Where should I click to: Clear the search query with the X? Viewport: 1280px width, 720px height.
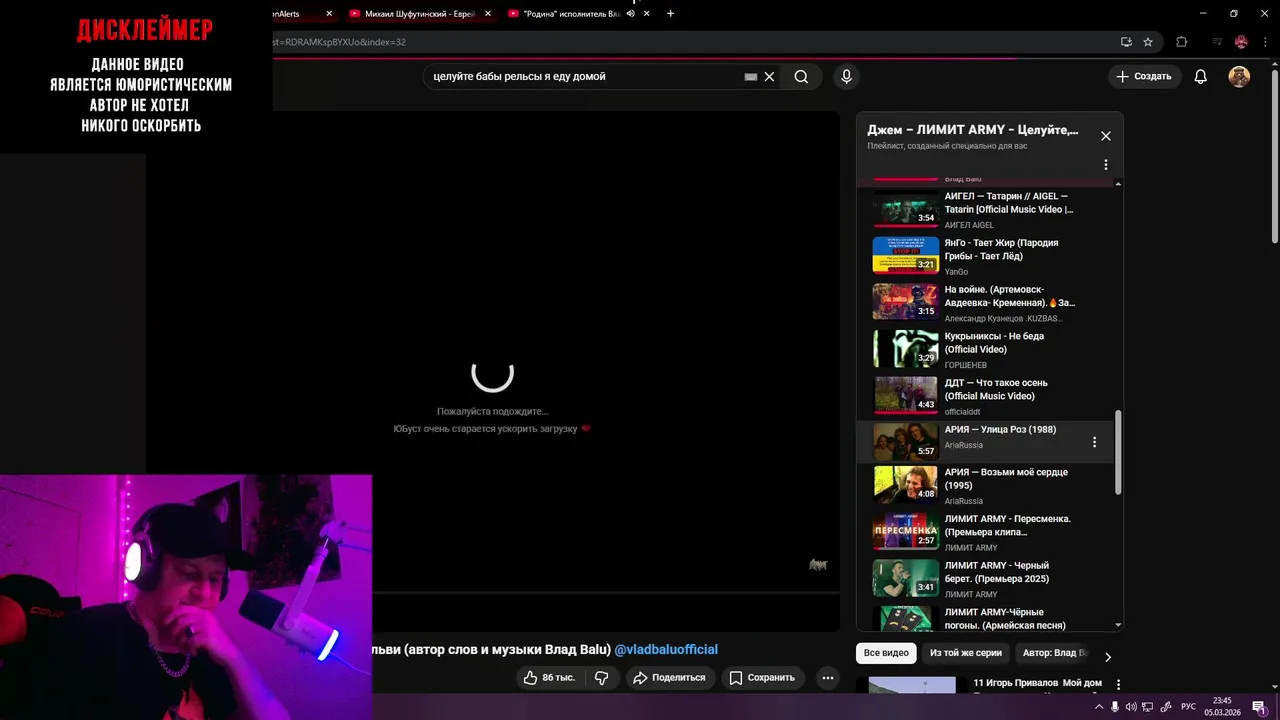click(x=769, y=77)
